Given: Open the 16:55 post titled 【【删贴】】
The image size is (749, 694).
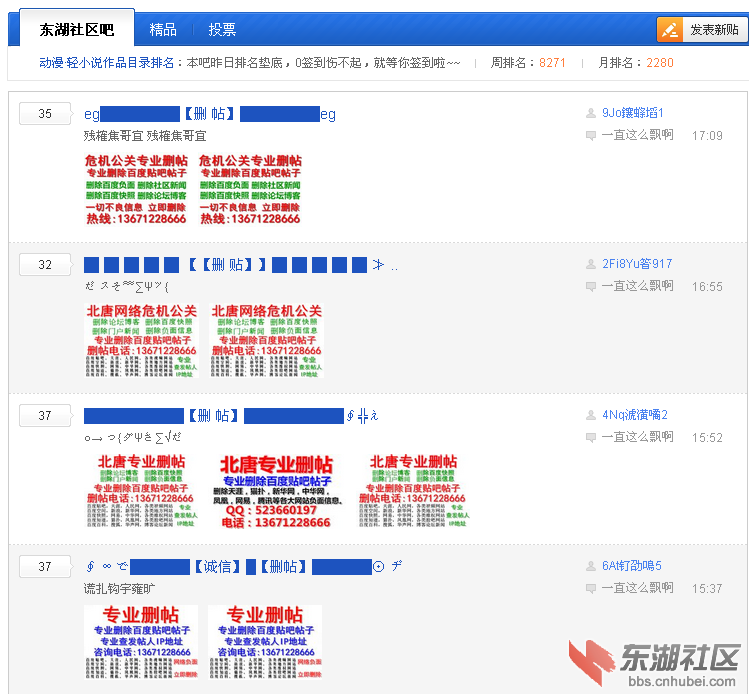Looking at the screenshot, I should pyautogui.click(x=241, y=265).
